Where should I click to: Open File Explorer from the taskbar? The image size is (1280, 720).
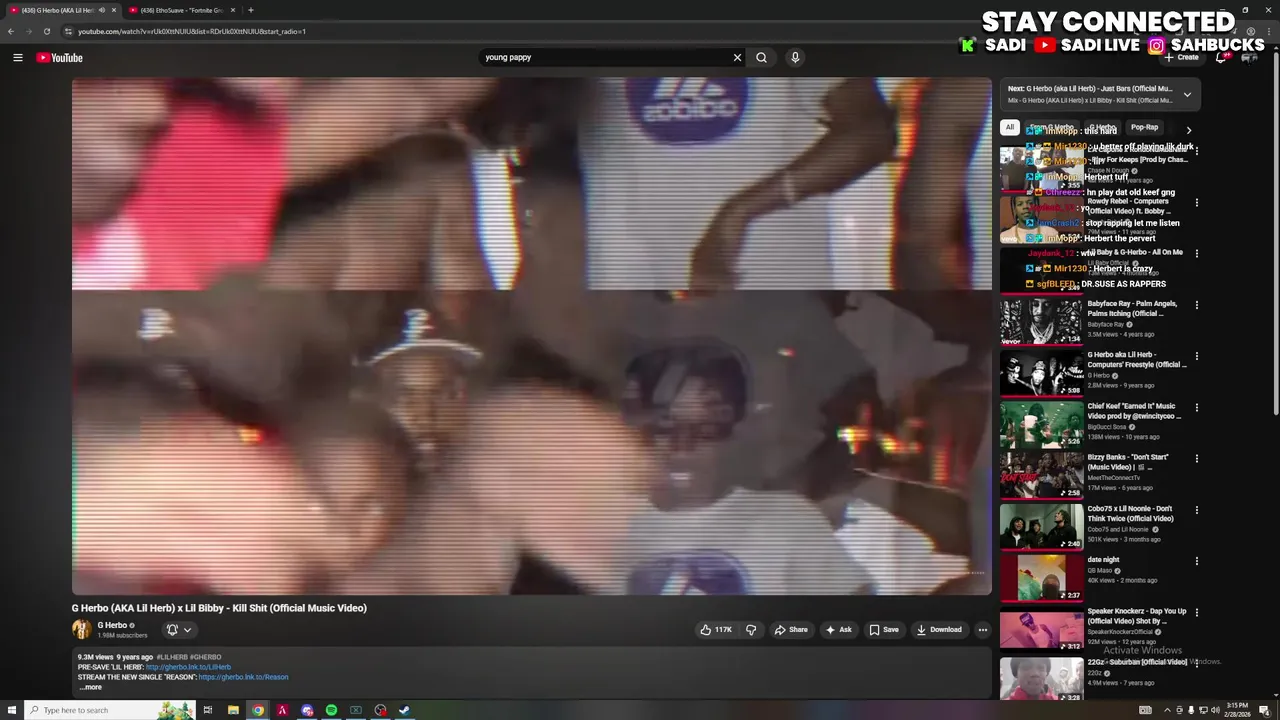tap(233, 710)
